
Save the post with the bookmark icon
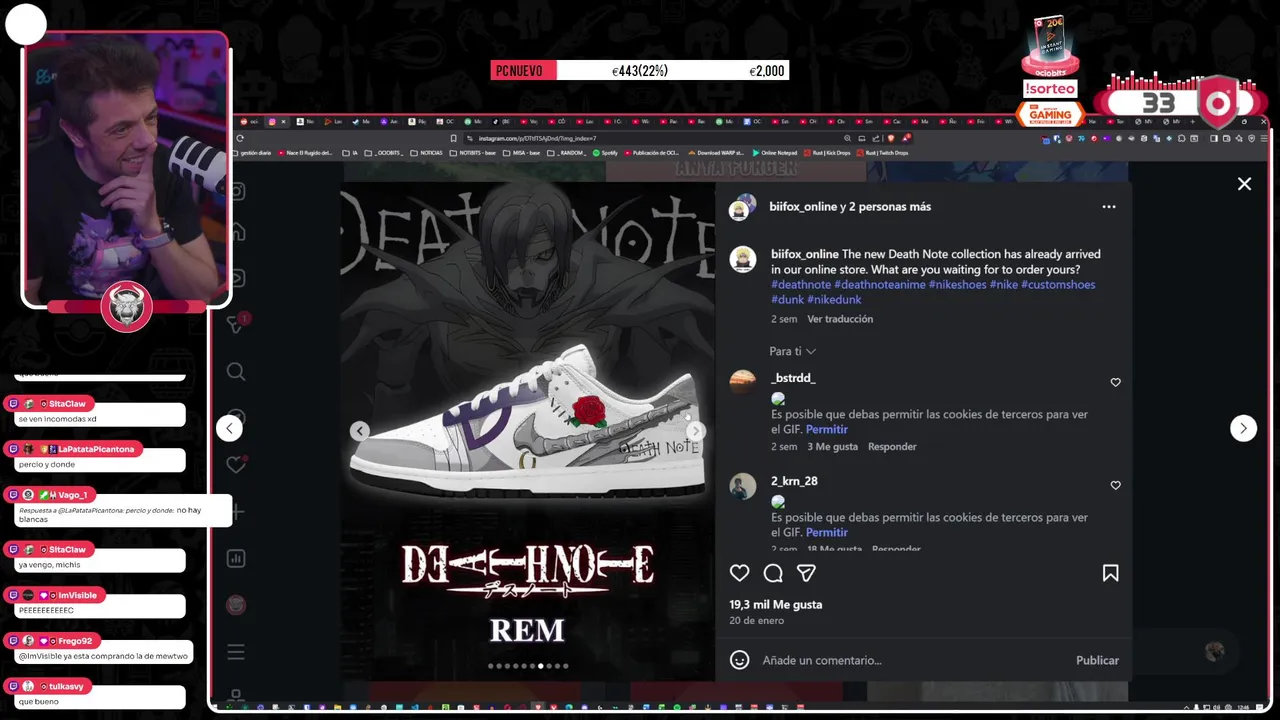pyautogui.click(x=1110, y=573)
